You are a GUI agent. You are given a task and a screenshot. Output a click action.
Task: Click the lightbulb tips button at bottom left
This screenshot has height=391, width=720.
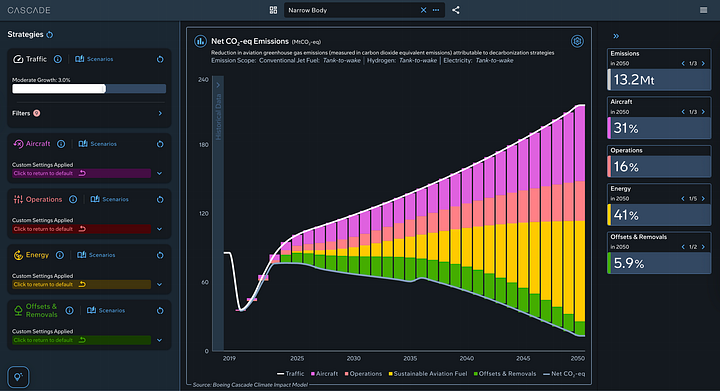[x=18, y=377]
